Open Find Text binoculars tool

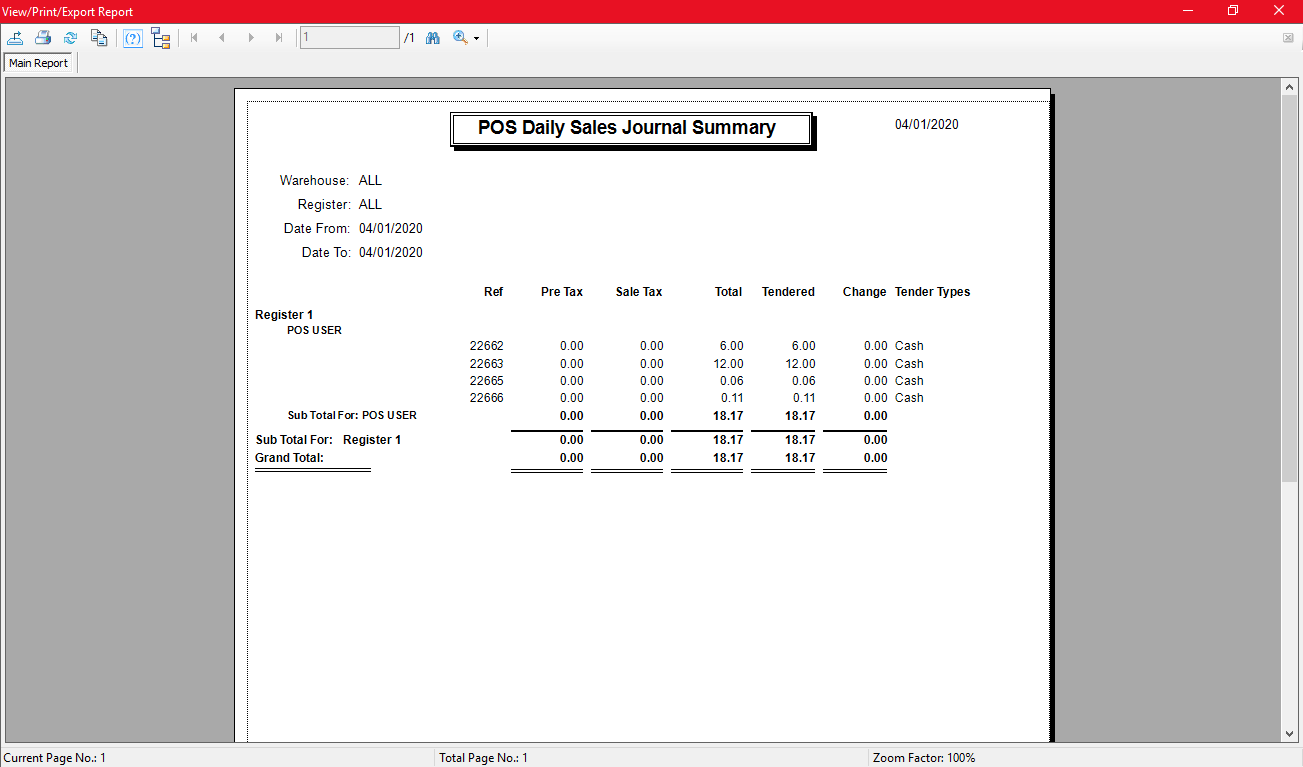pyautogui.click(x=433, y=38)
